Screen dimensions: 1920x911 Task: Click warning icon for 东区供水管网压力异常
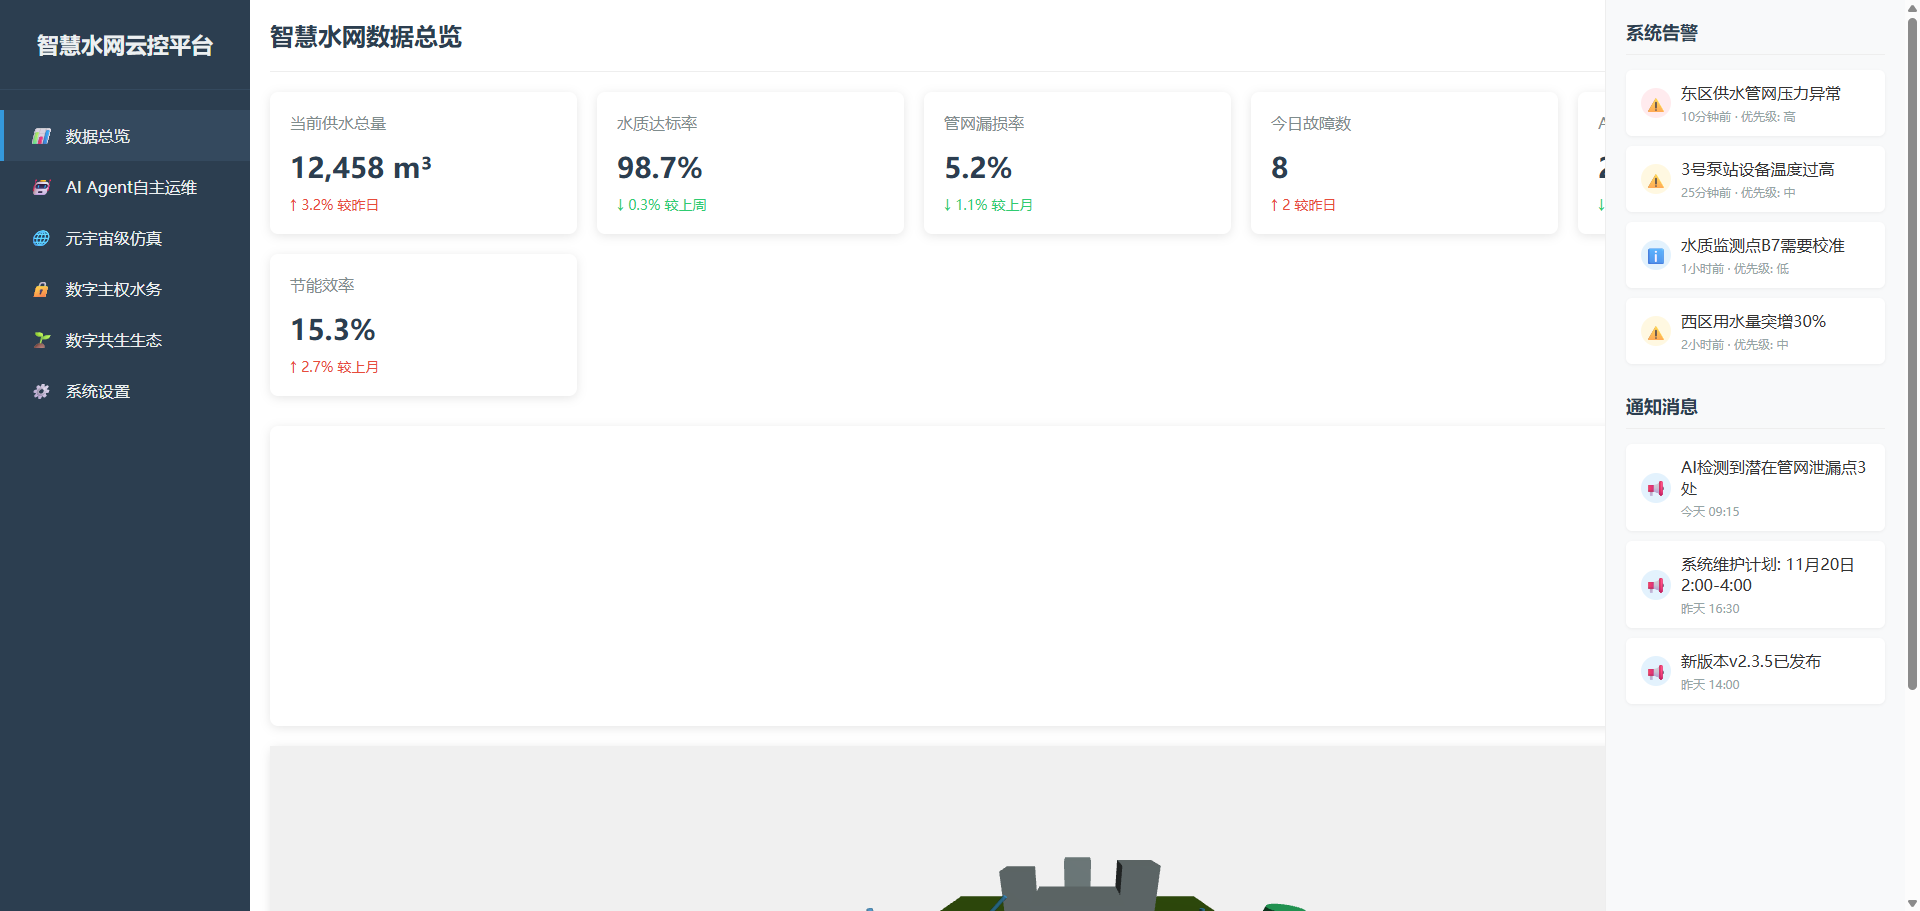click(1656, 104)
